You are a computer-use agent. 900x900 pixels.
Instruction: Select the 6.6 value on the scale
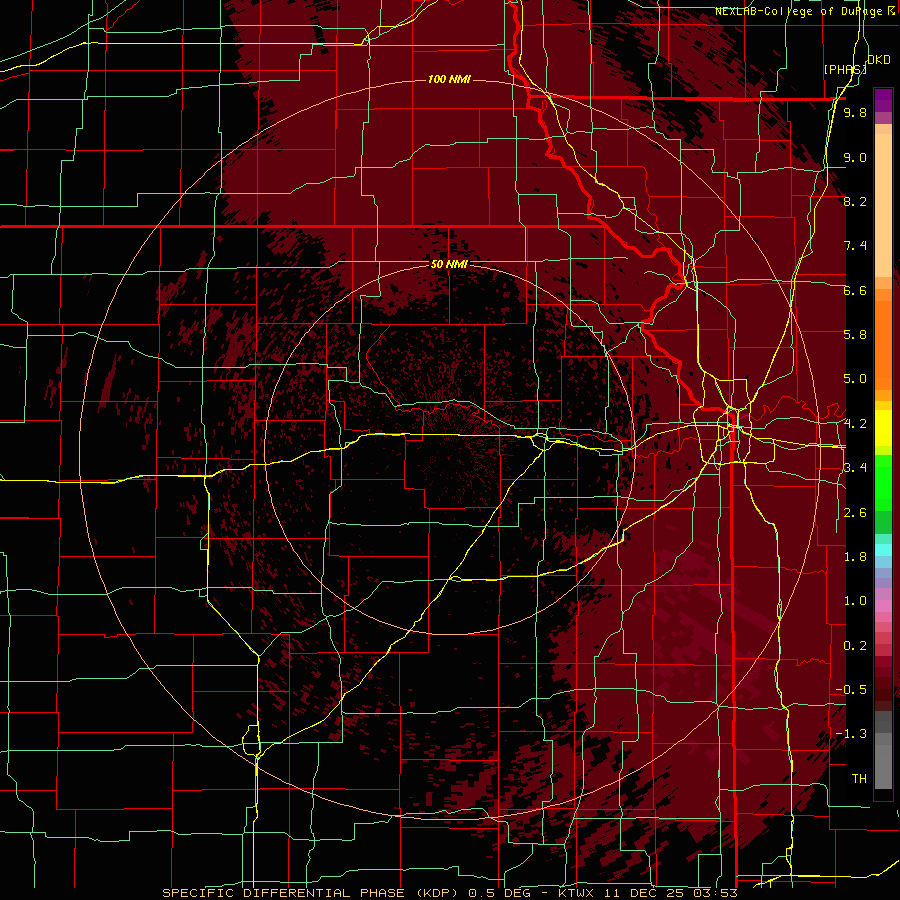(855, 290)
